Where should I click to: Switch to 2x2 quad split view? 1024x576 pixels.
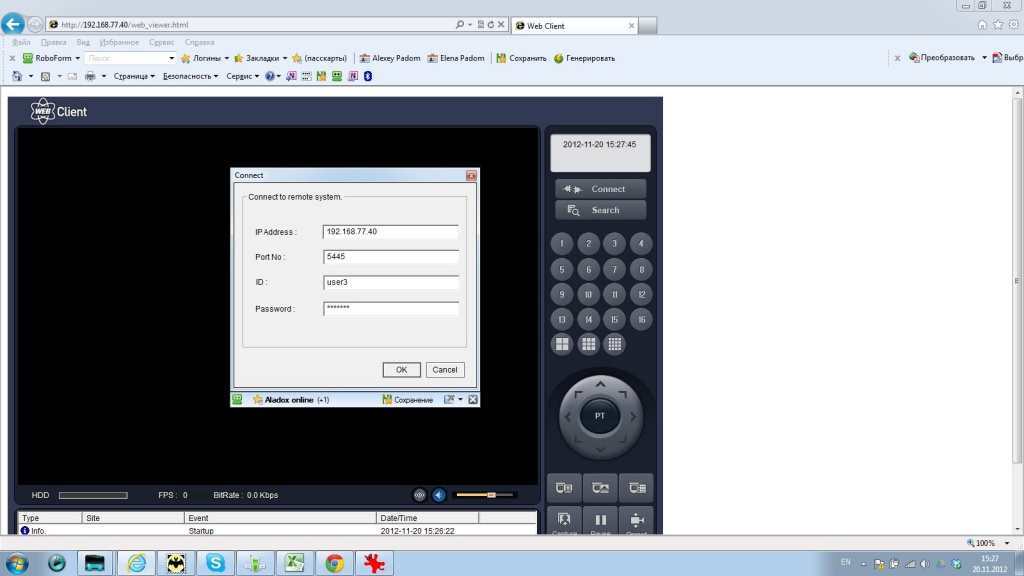[x=562, y=344]
